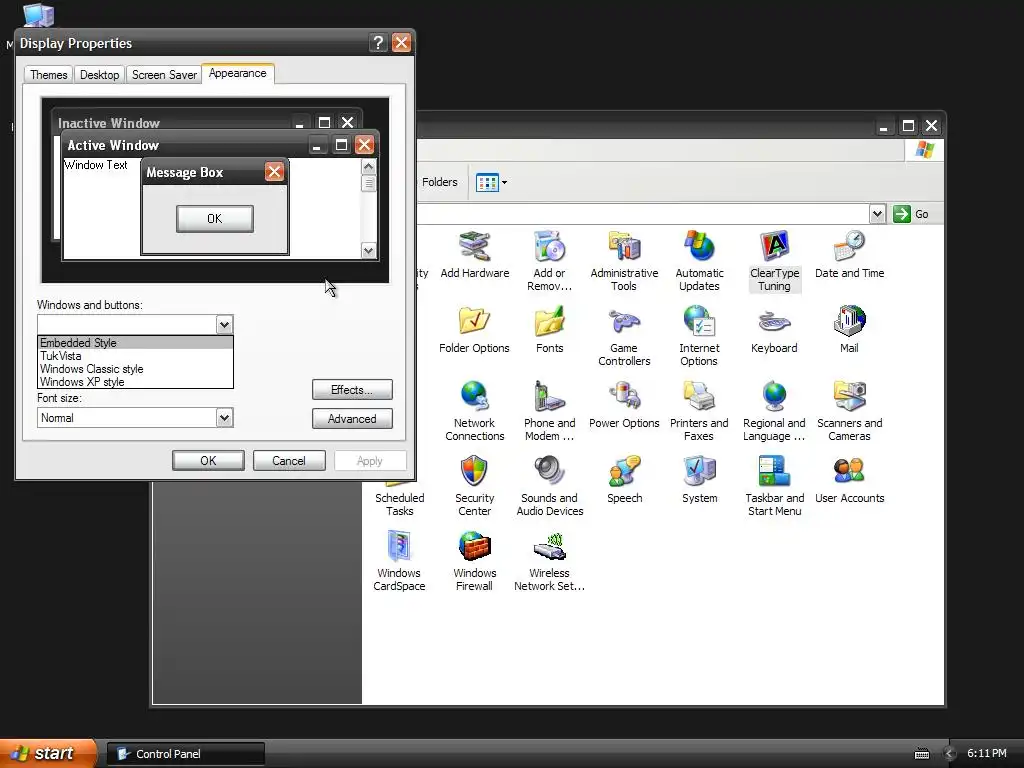Open the Keyboard icon
This screenshot has height=768, width=1024.
pyautogui.click(x=774, y=330)
